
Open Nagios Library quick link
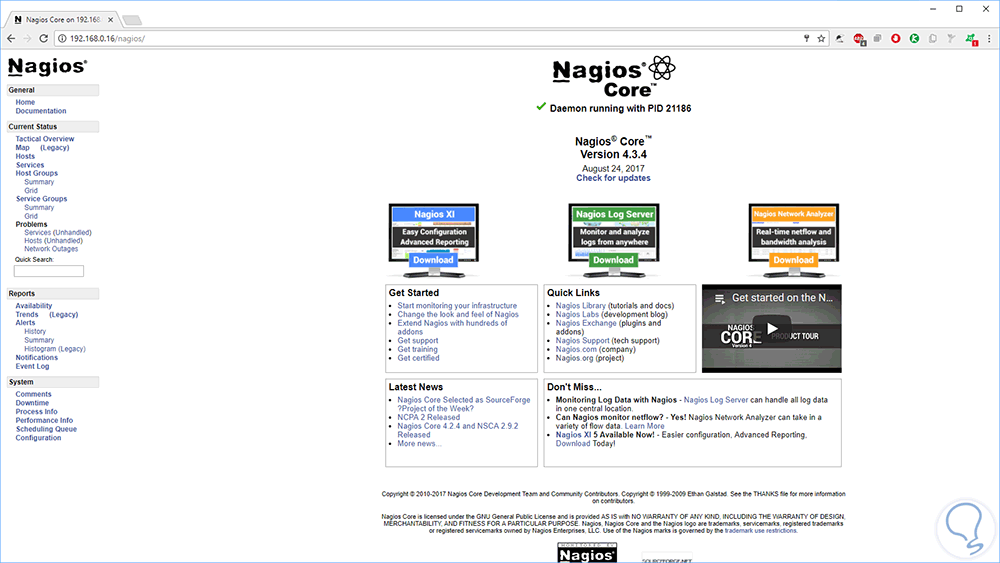580,306
